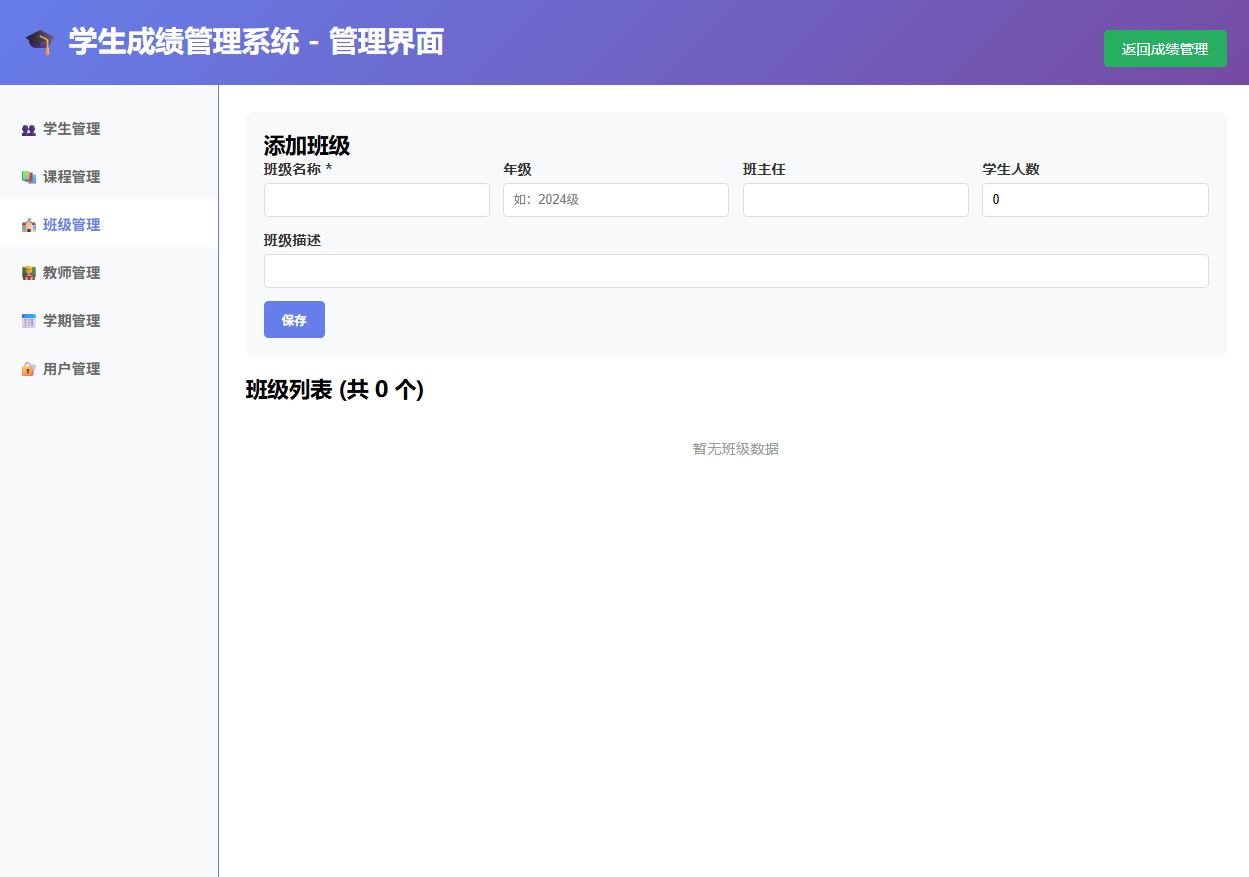Click the 保存 button
Image resolution: width=1249 pixels, height=877 pixels.
294,320
